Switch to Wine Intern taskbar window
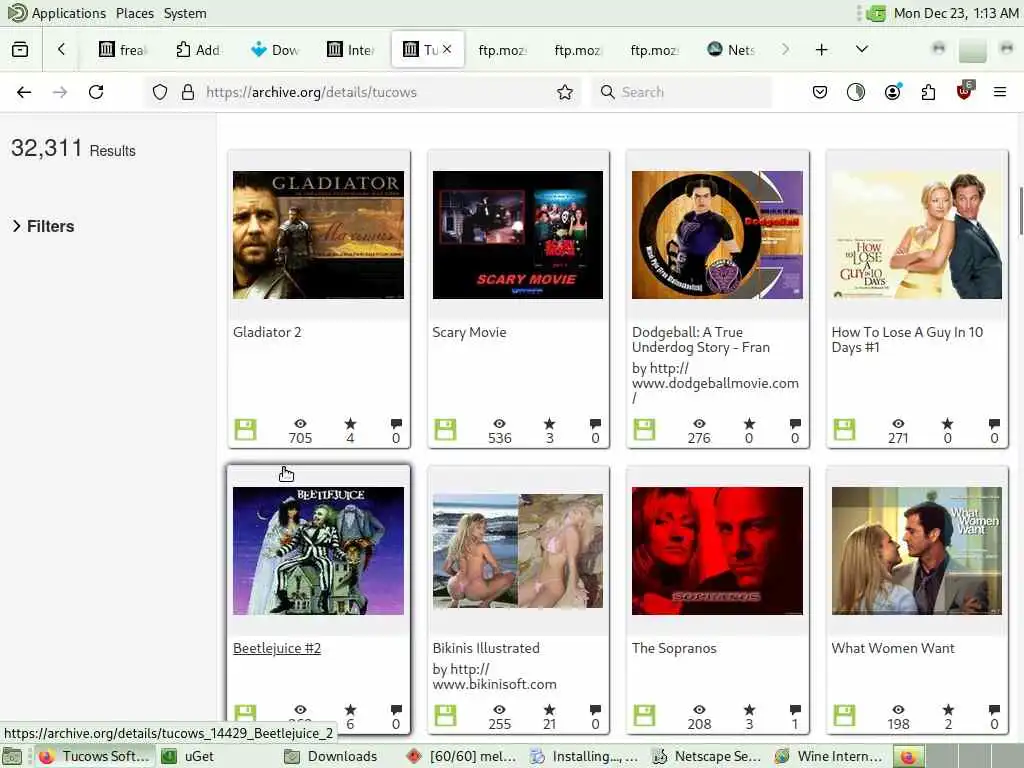 coord(828,756)
